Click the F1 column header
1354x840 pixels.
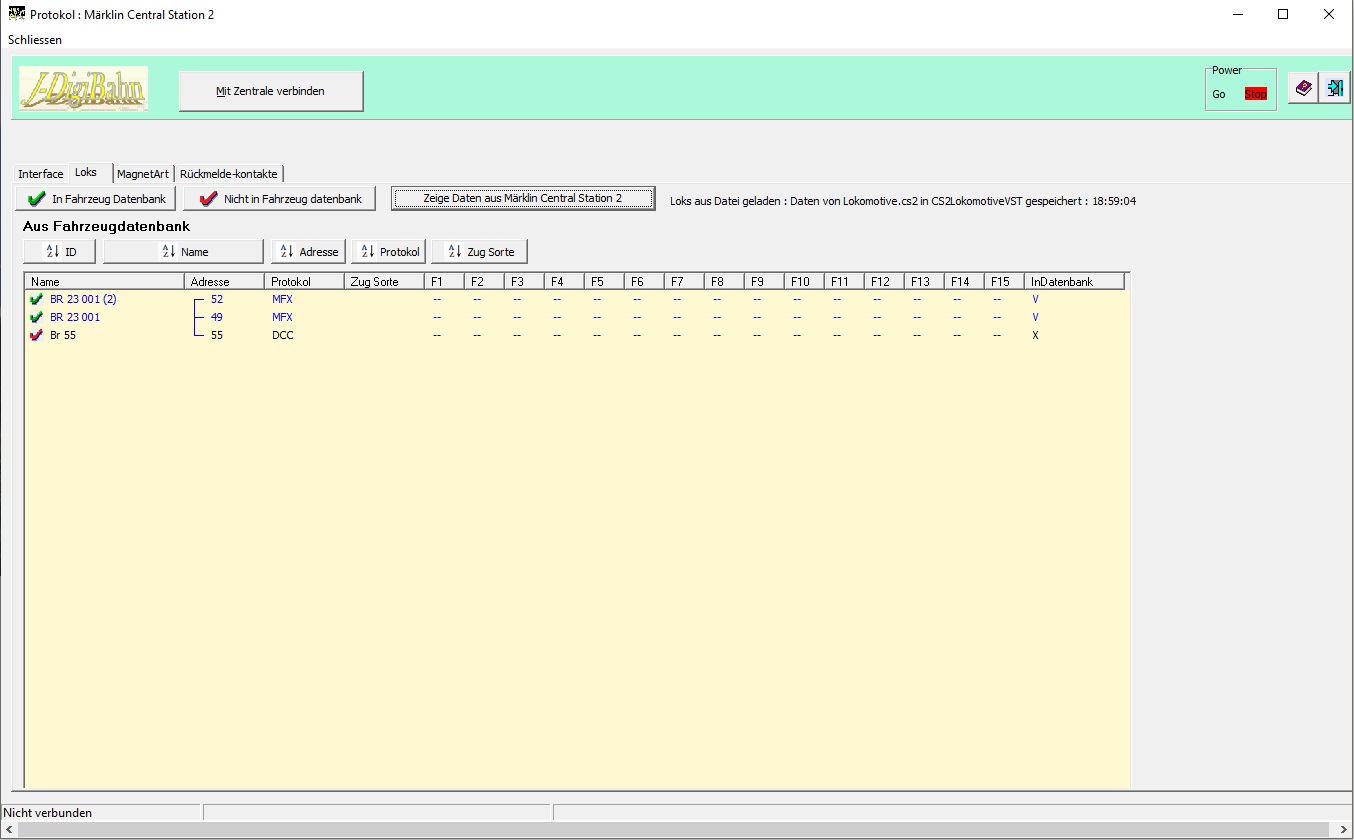click(445, 282)
